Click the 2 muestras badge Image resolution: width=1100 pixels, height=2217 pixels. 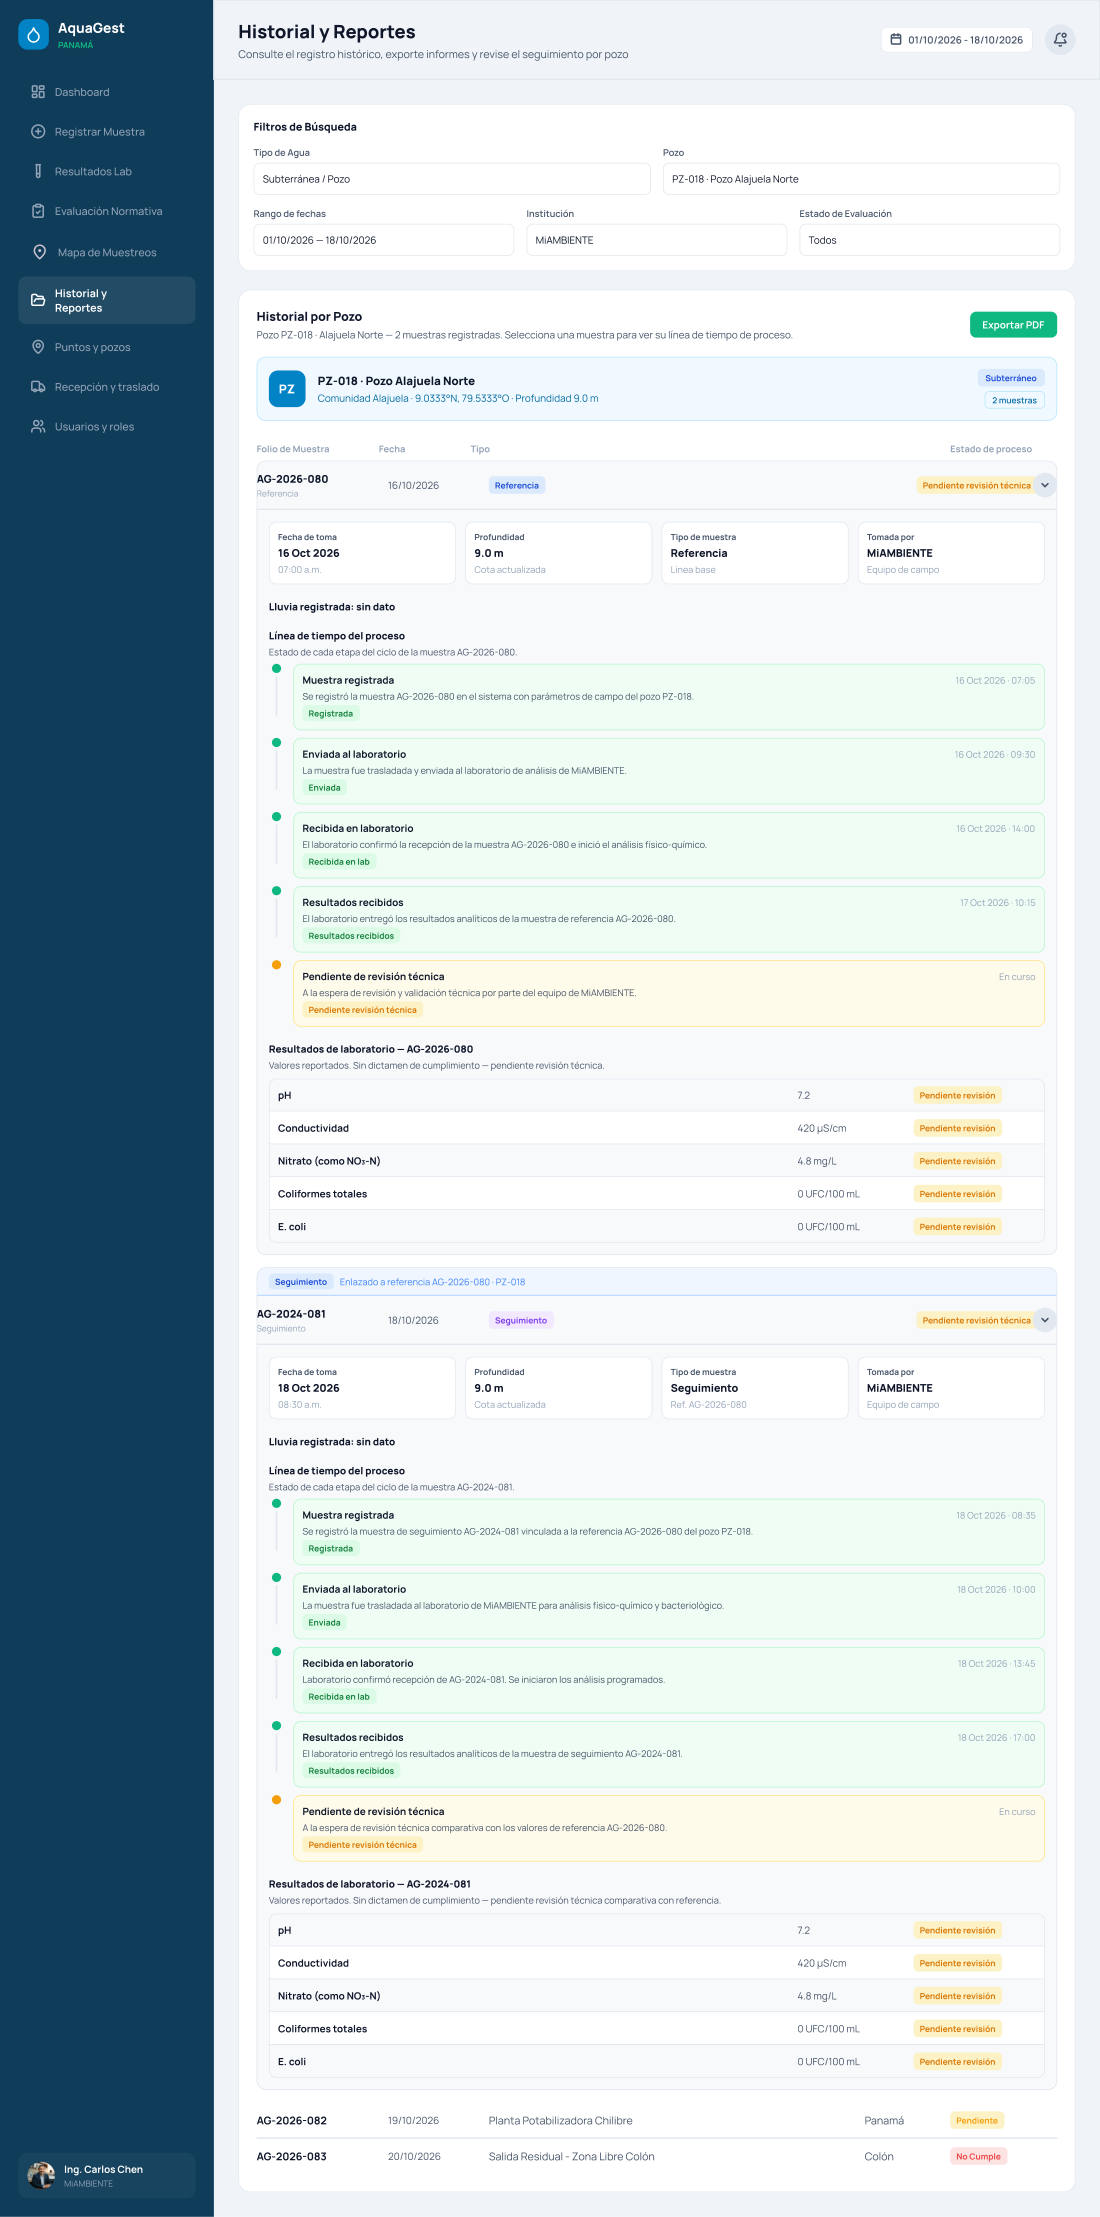1014,400
